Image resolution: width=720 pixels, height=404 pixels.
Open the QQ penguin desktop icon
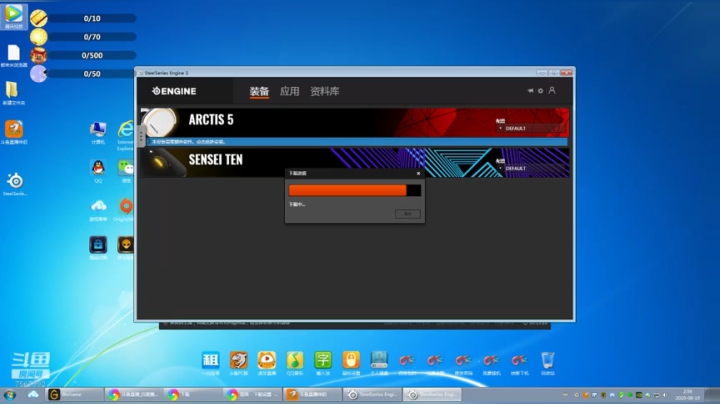(98, 172)
